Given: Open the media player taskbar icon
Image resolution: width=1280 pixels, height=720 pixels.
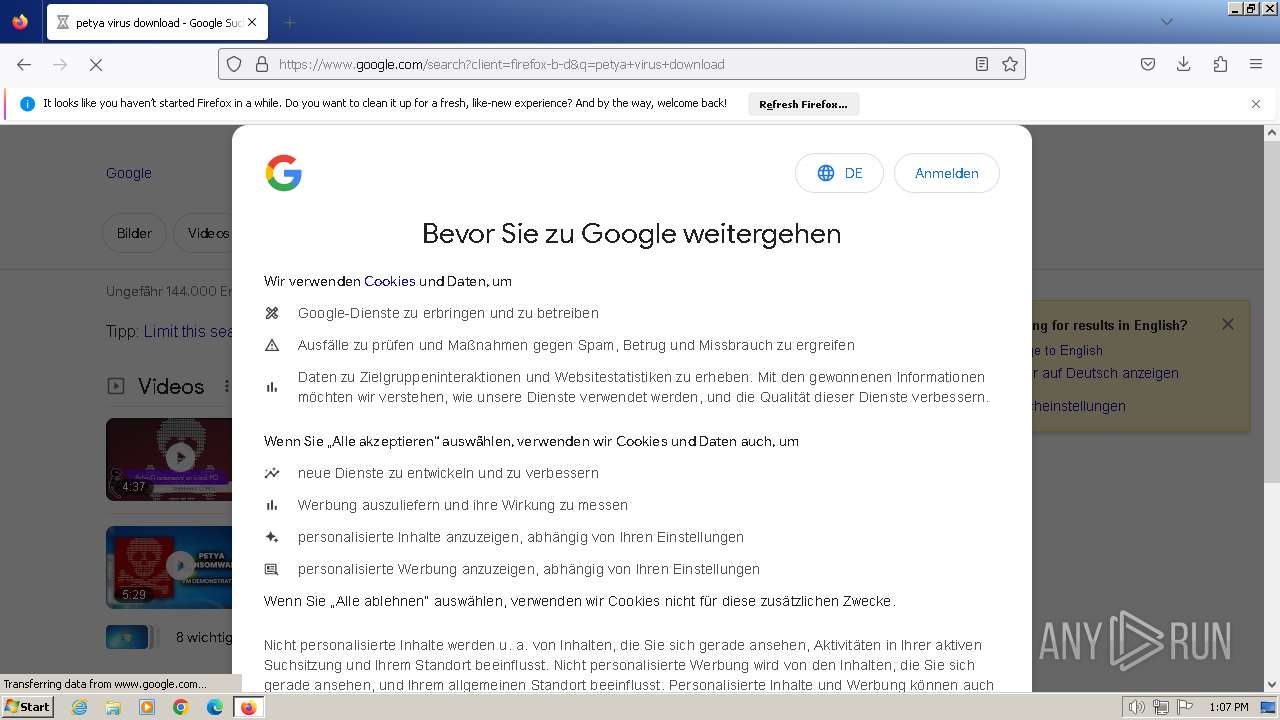Looking at the screenshot, I should coord(147,707).
